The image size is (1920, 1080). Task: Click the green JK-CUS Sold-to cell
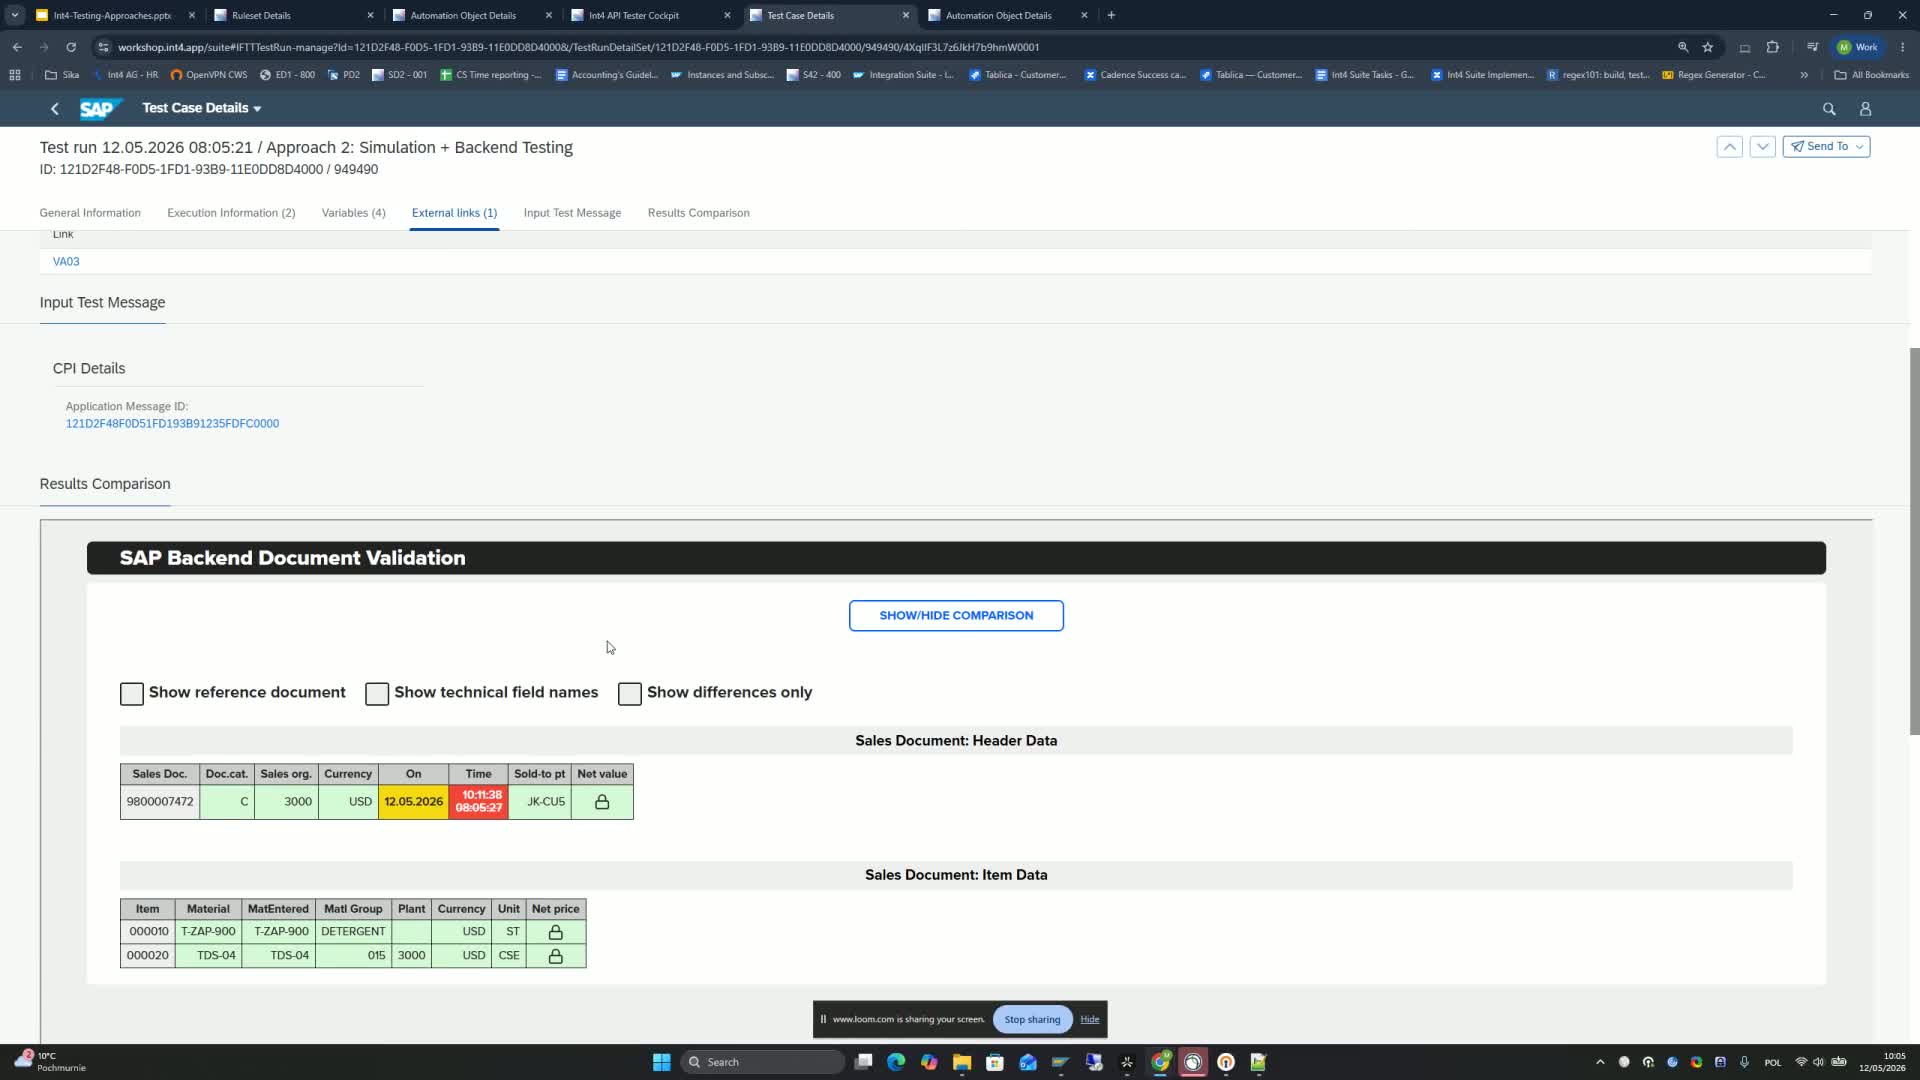[540, 802]
